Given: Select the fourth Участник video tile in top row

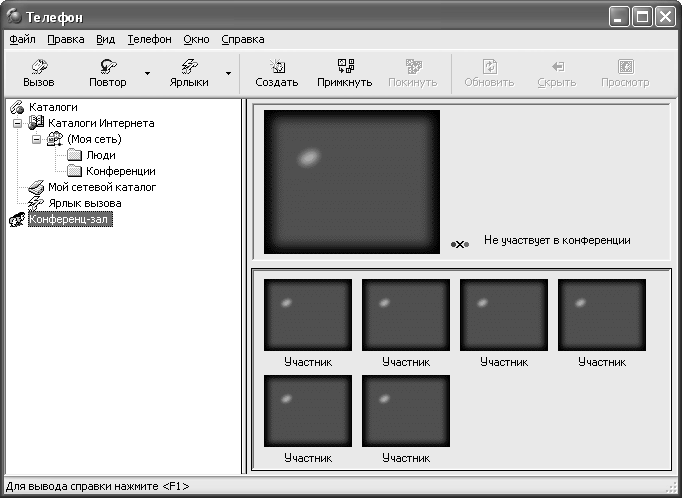Looking at the screenshot, I should pyautogui.click(x=602, y=315).
